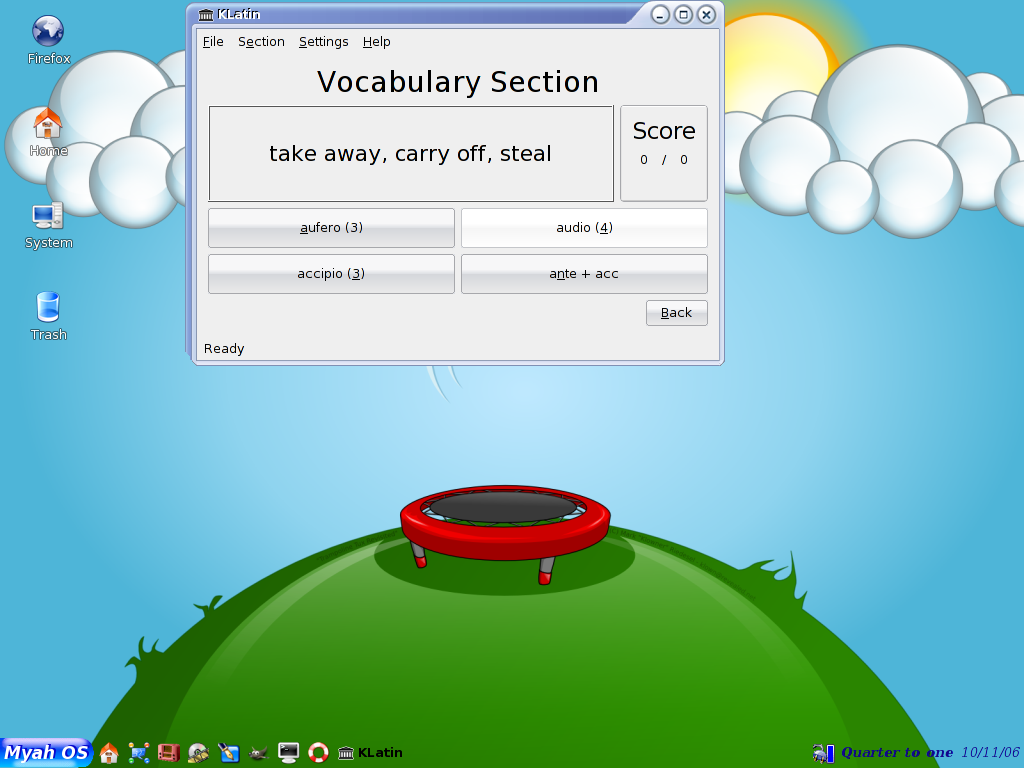
Task: Choose the answer ante + acc
Action: pyautogui.click(x=584, y=274)
